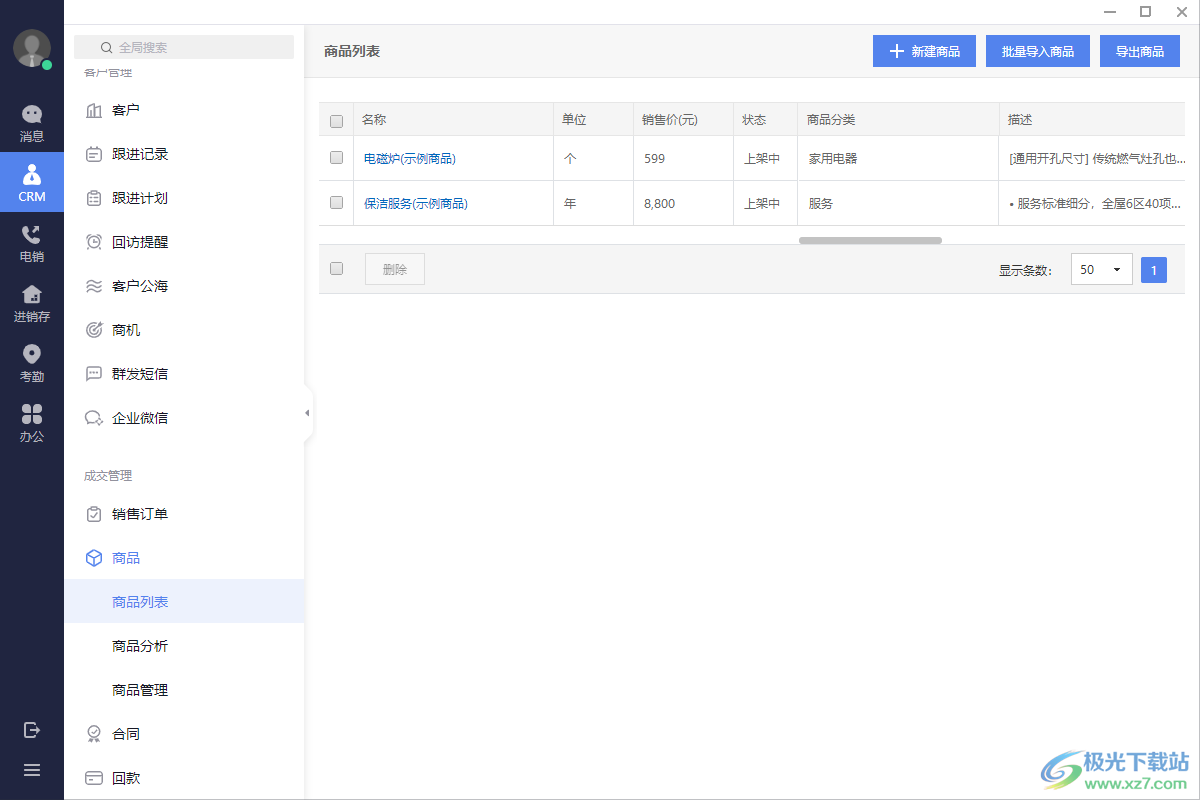Click the 全局搜索 search field

184,47
